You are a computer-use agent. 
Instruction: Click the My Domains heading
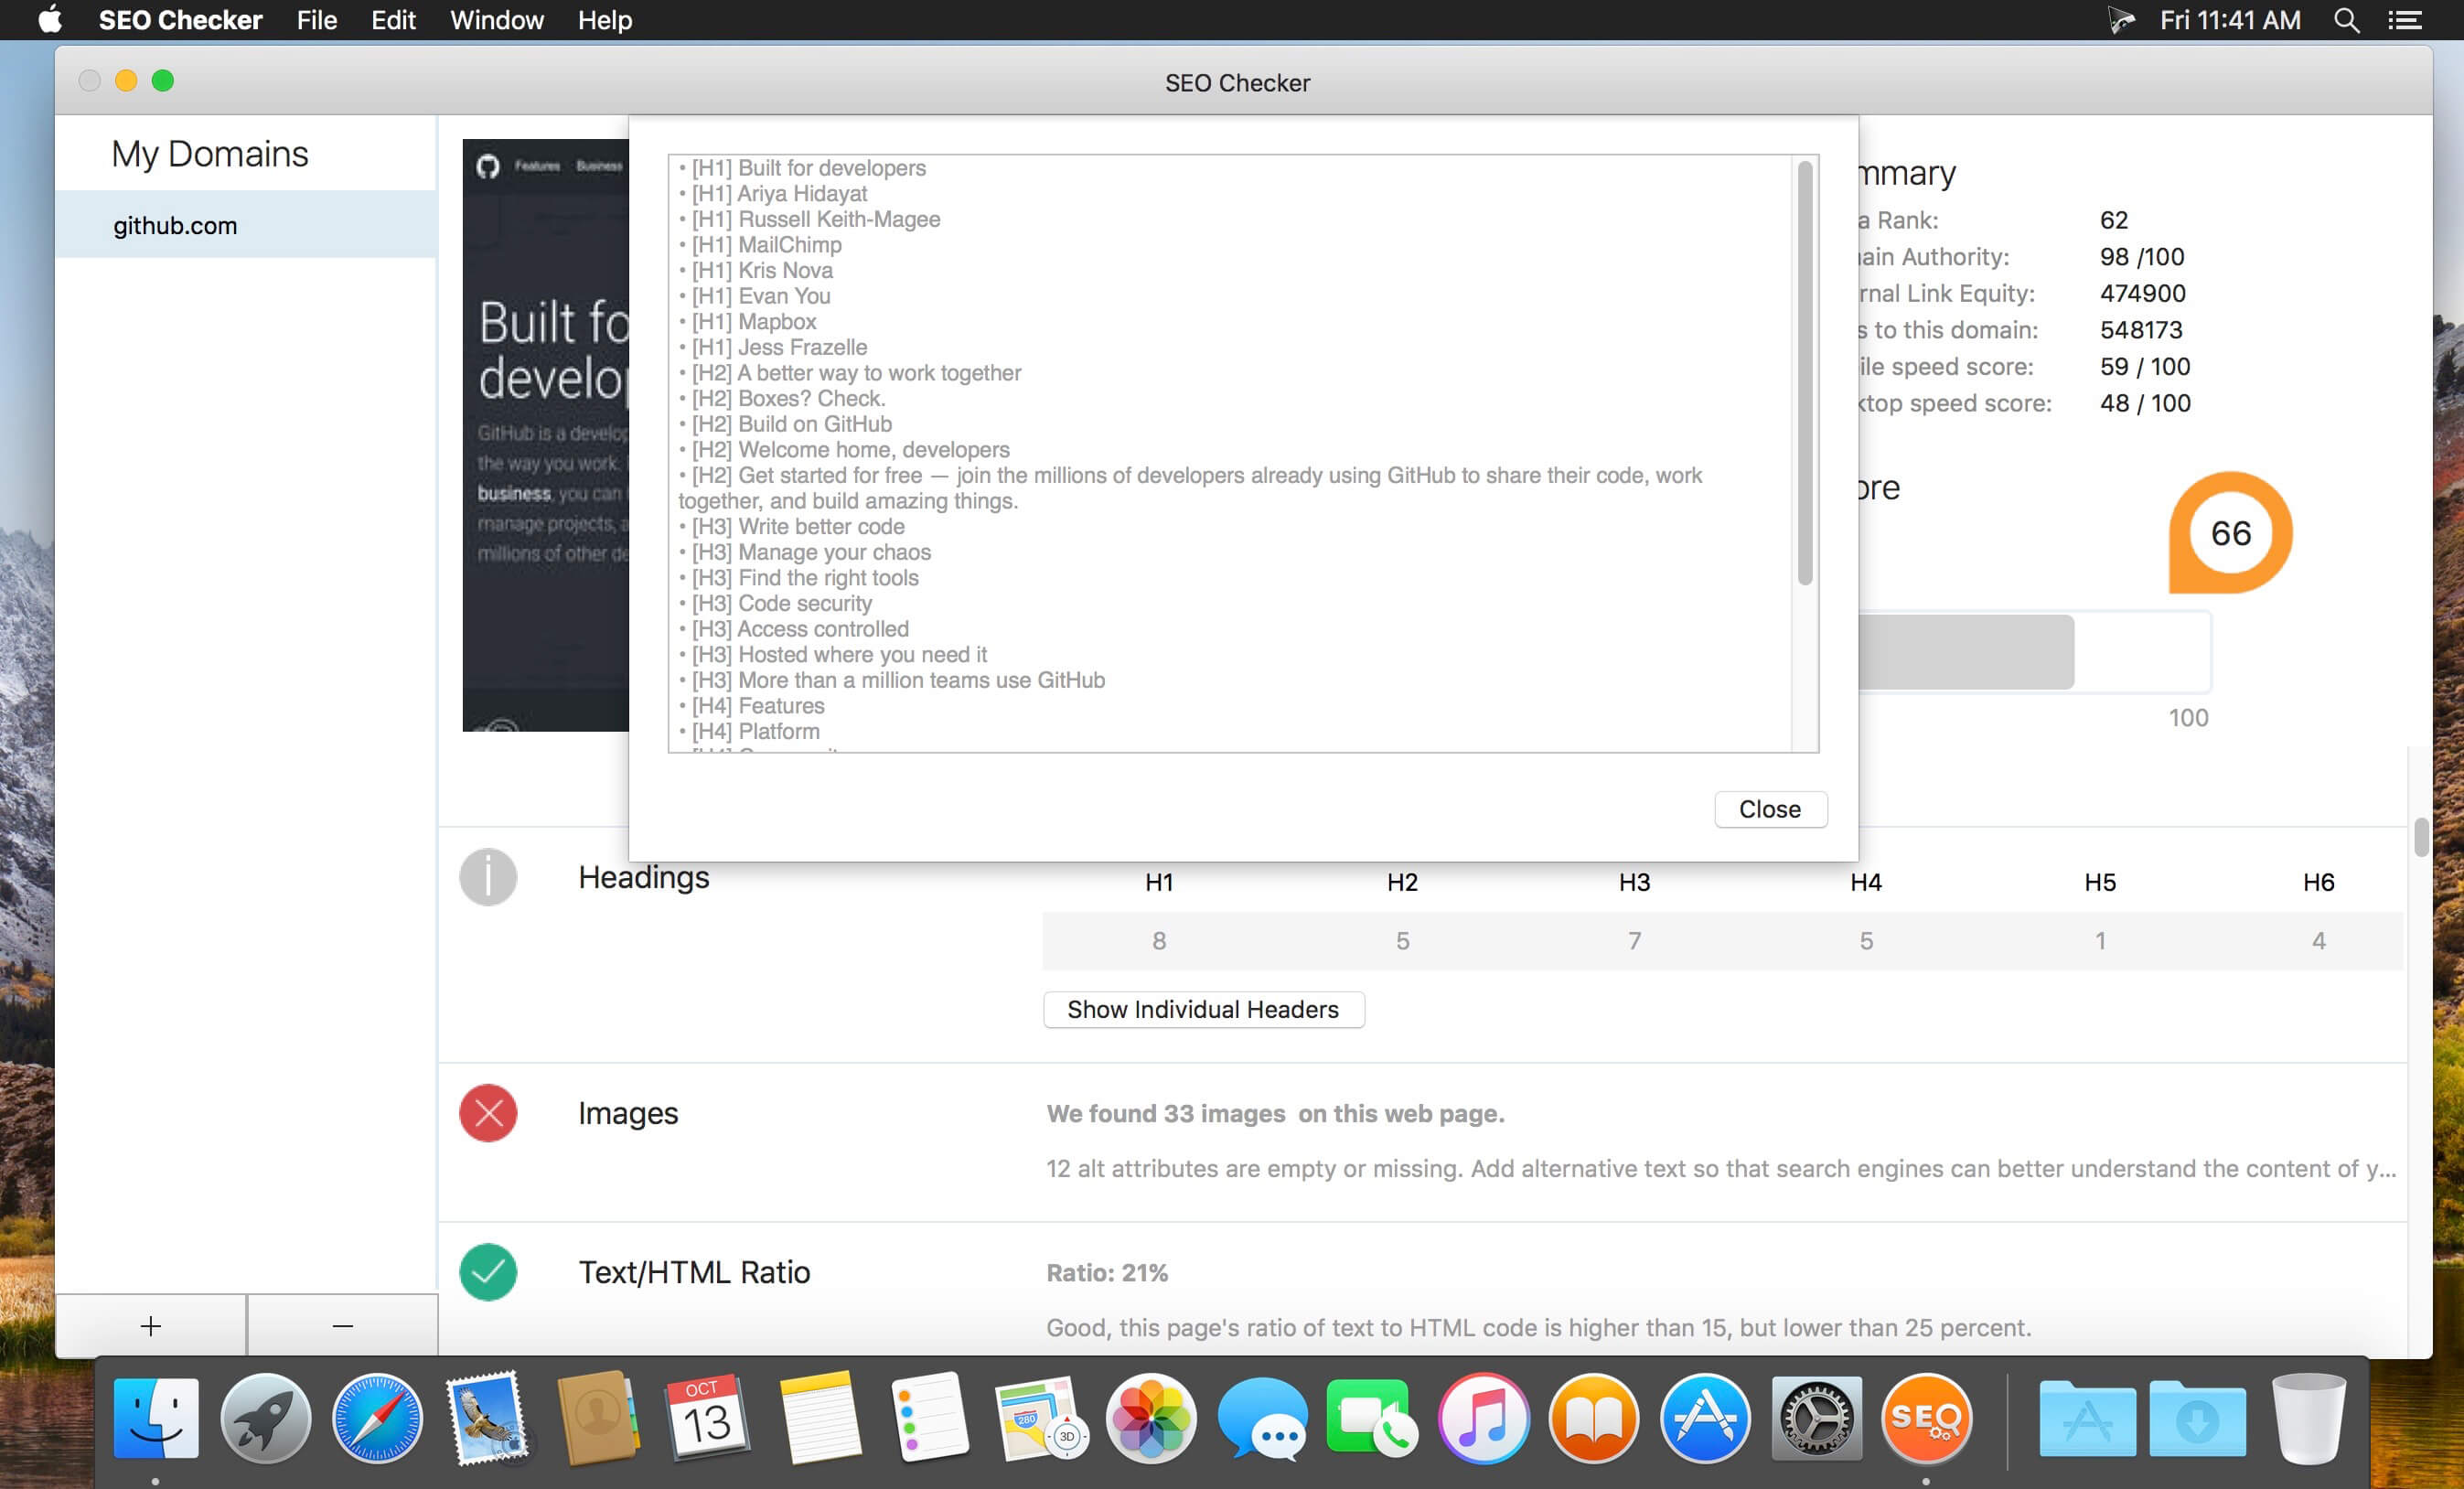(210, 154)
